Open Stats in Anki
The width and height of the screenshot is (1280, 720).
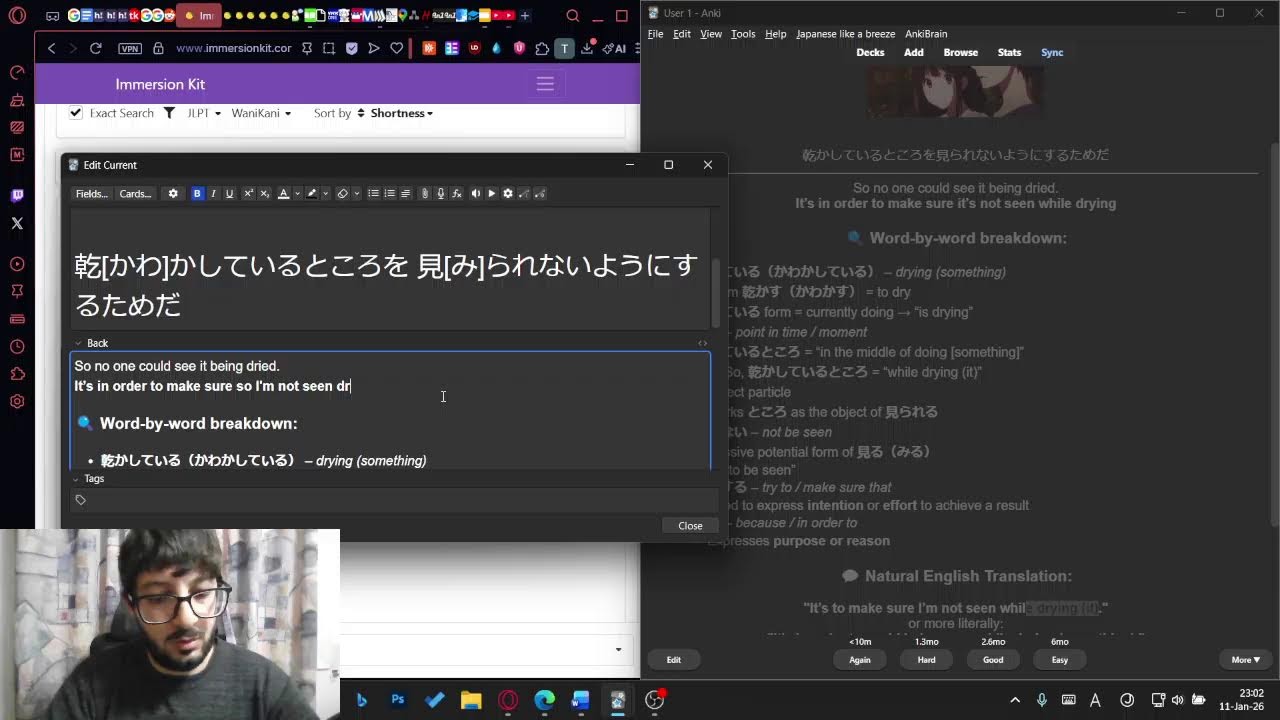click(1009, 52)
